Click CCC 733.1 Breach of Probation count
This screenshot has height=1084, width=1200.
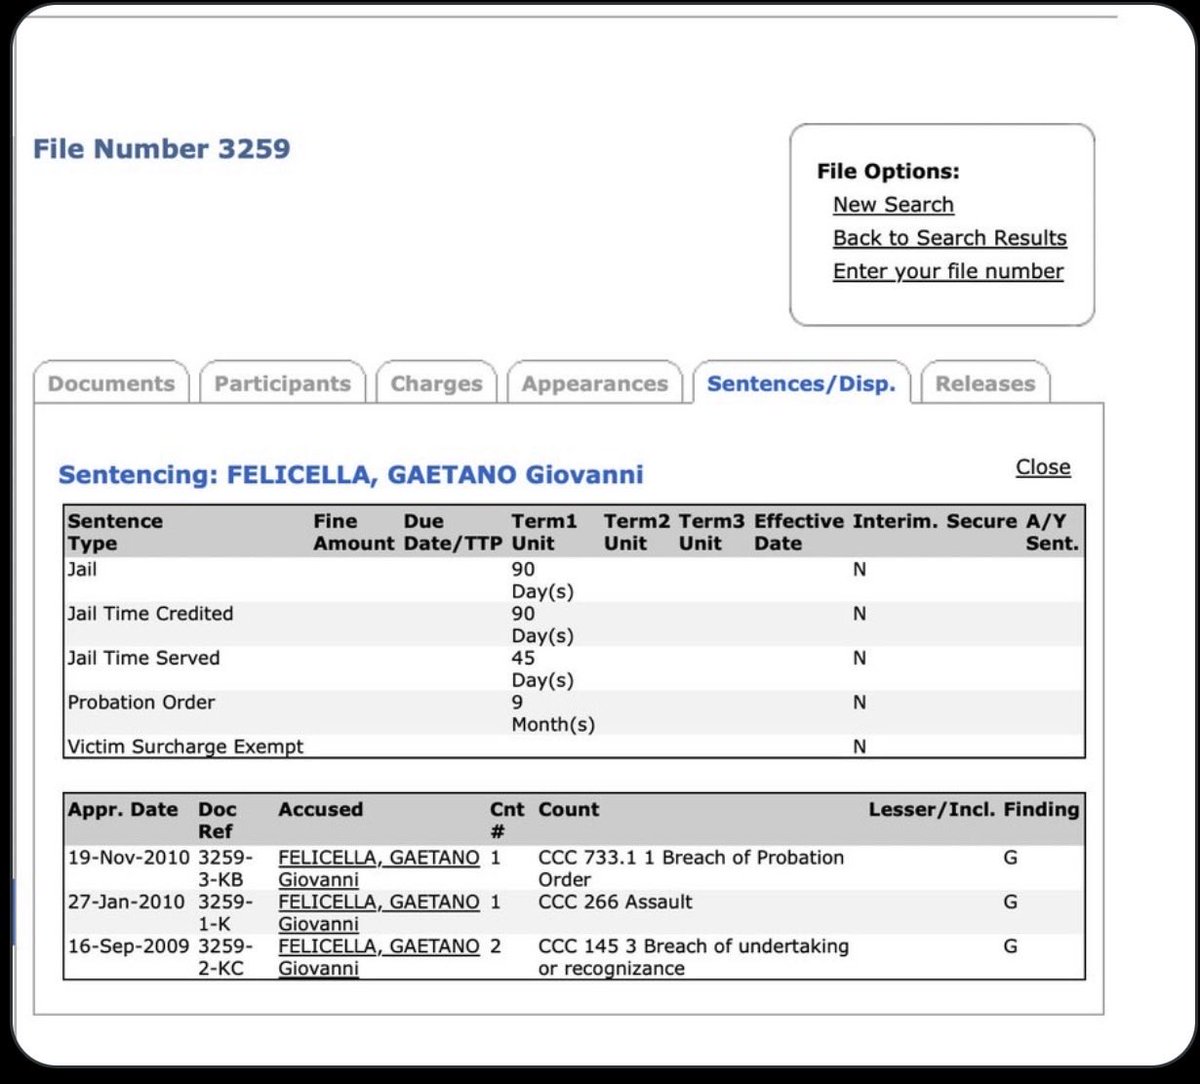coord(691,868)
